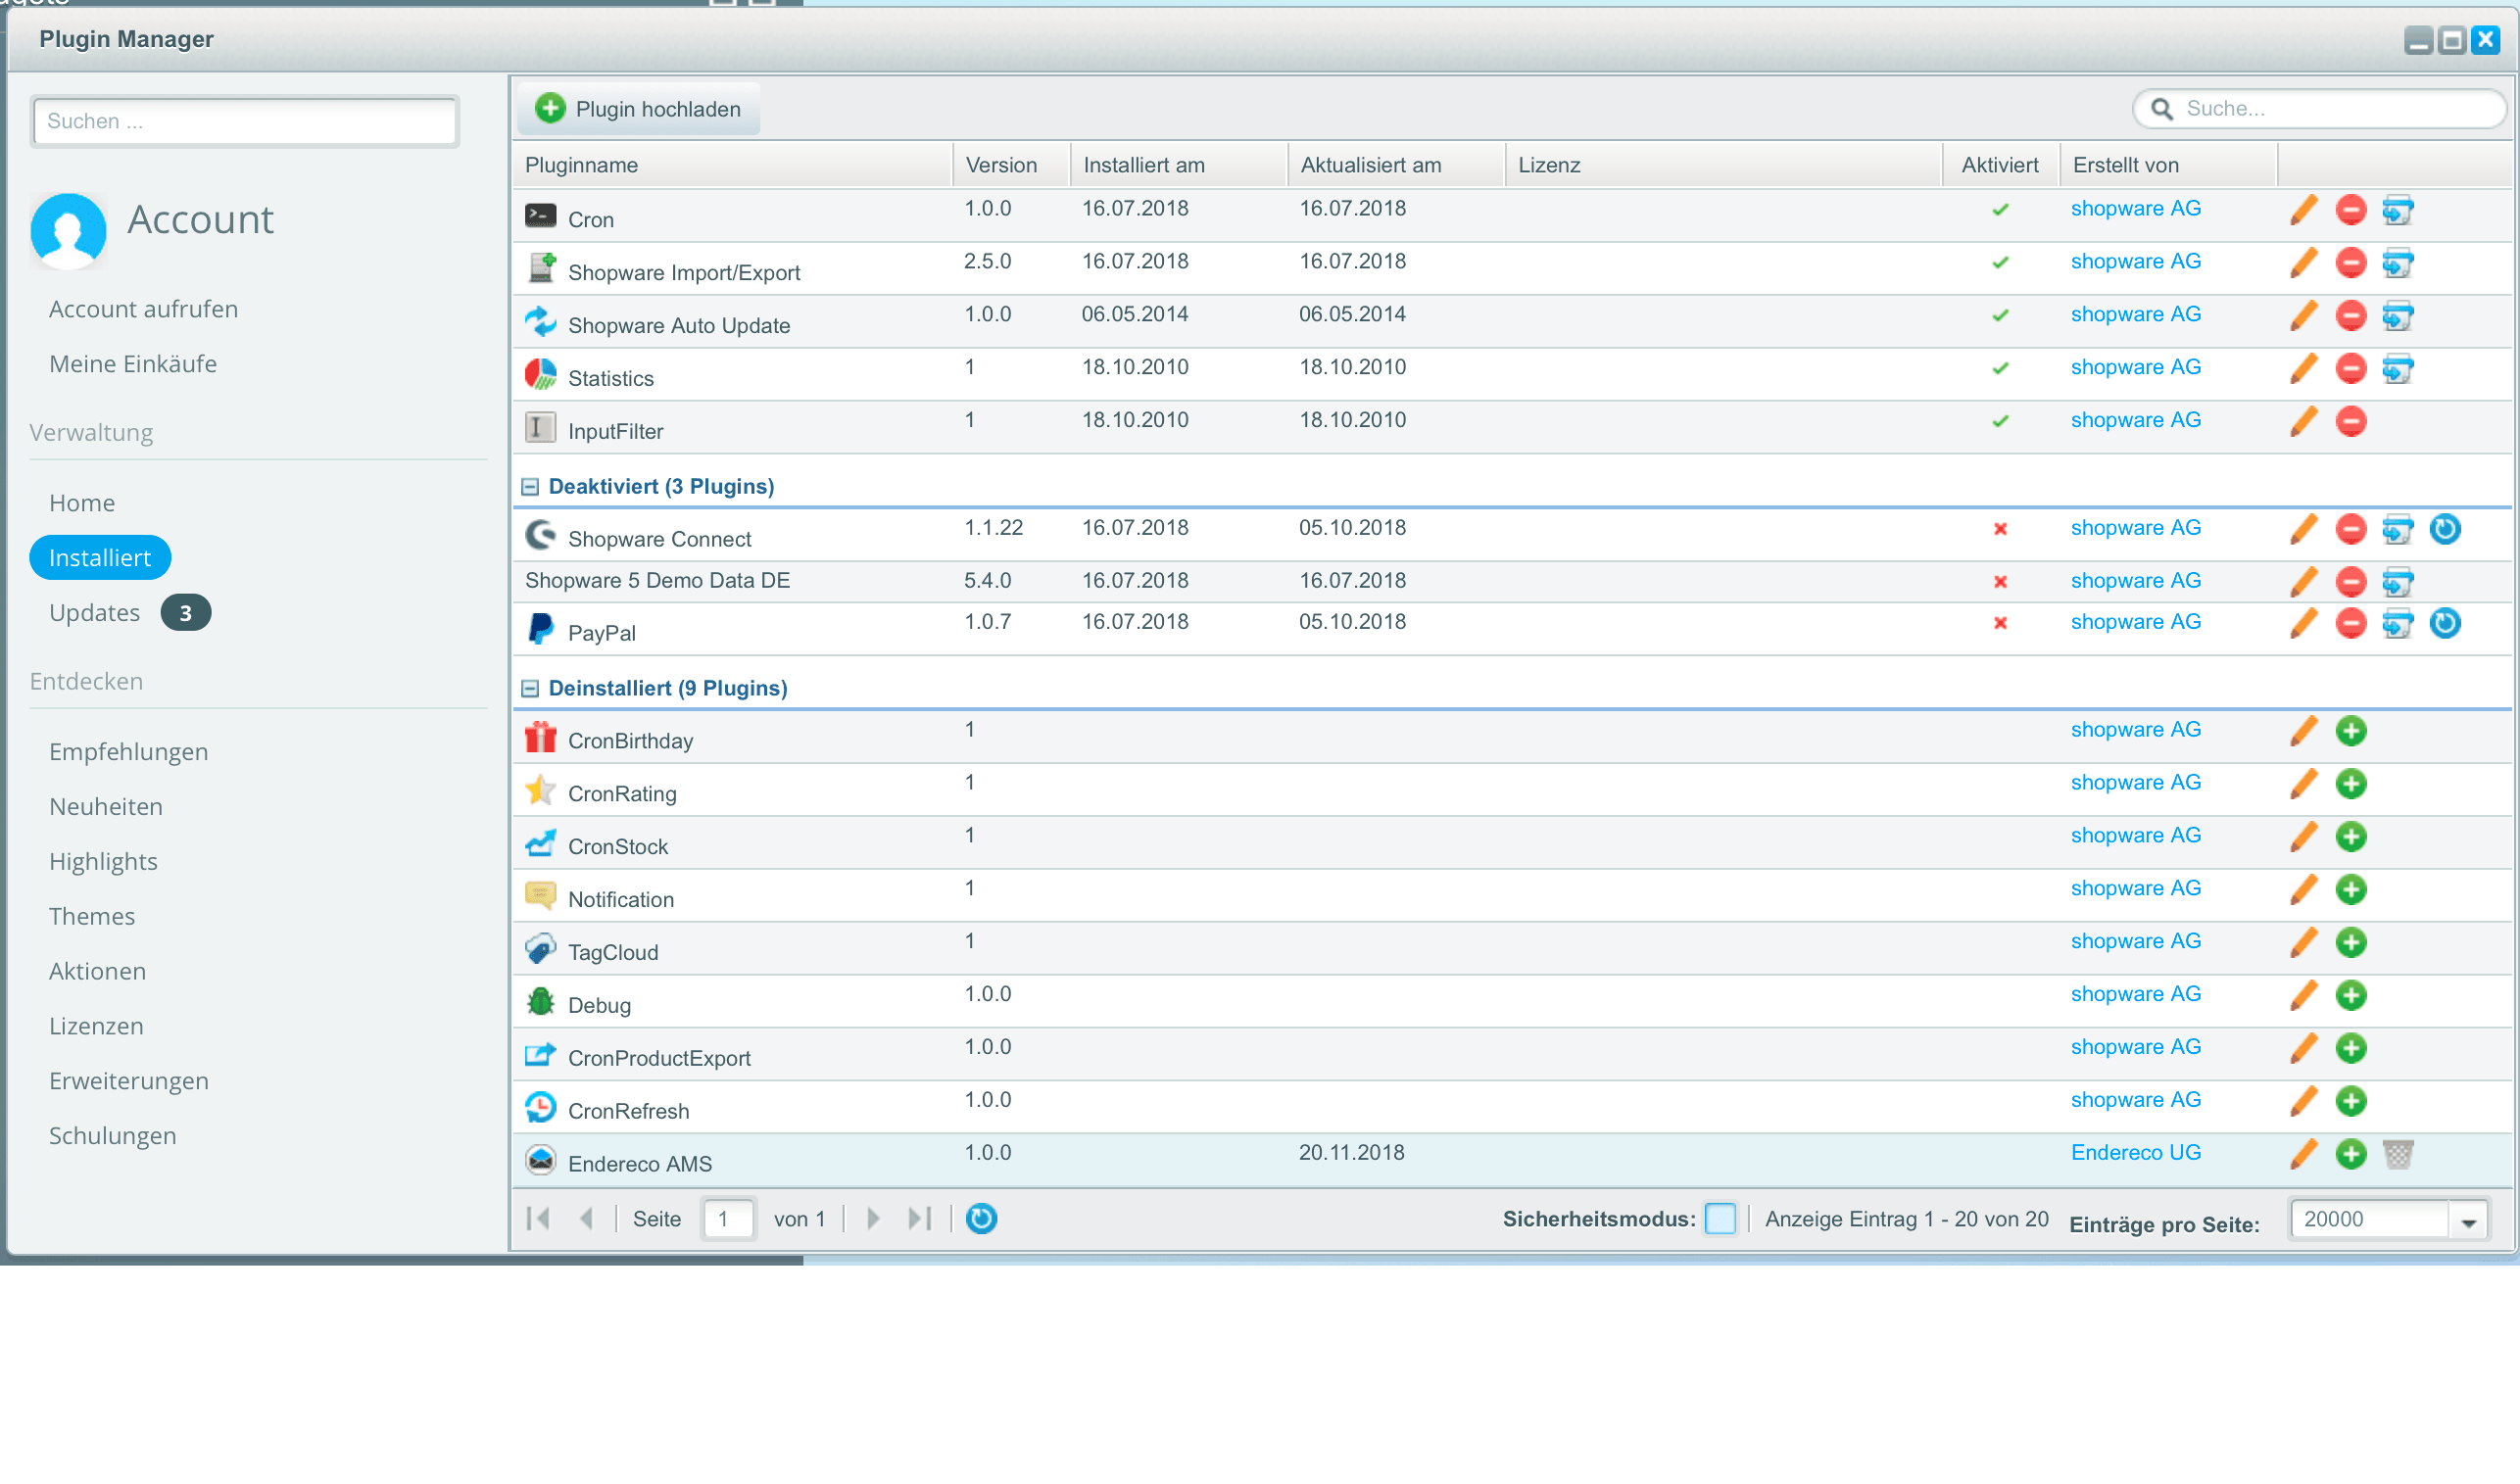Image resolution: width=2520 pixels, height=1484 pixels.
Task: Collapse the Deinstalliert (9 Plugins) group
Action: (x=530, y=689)
